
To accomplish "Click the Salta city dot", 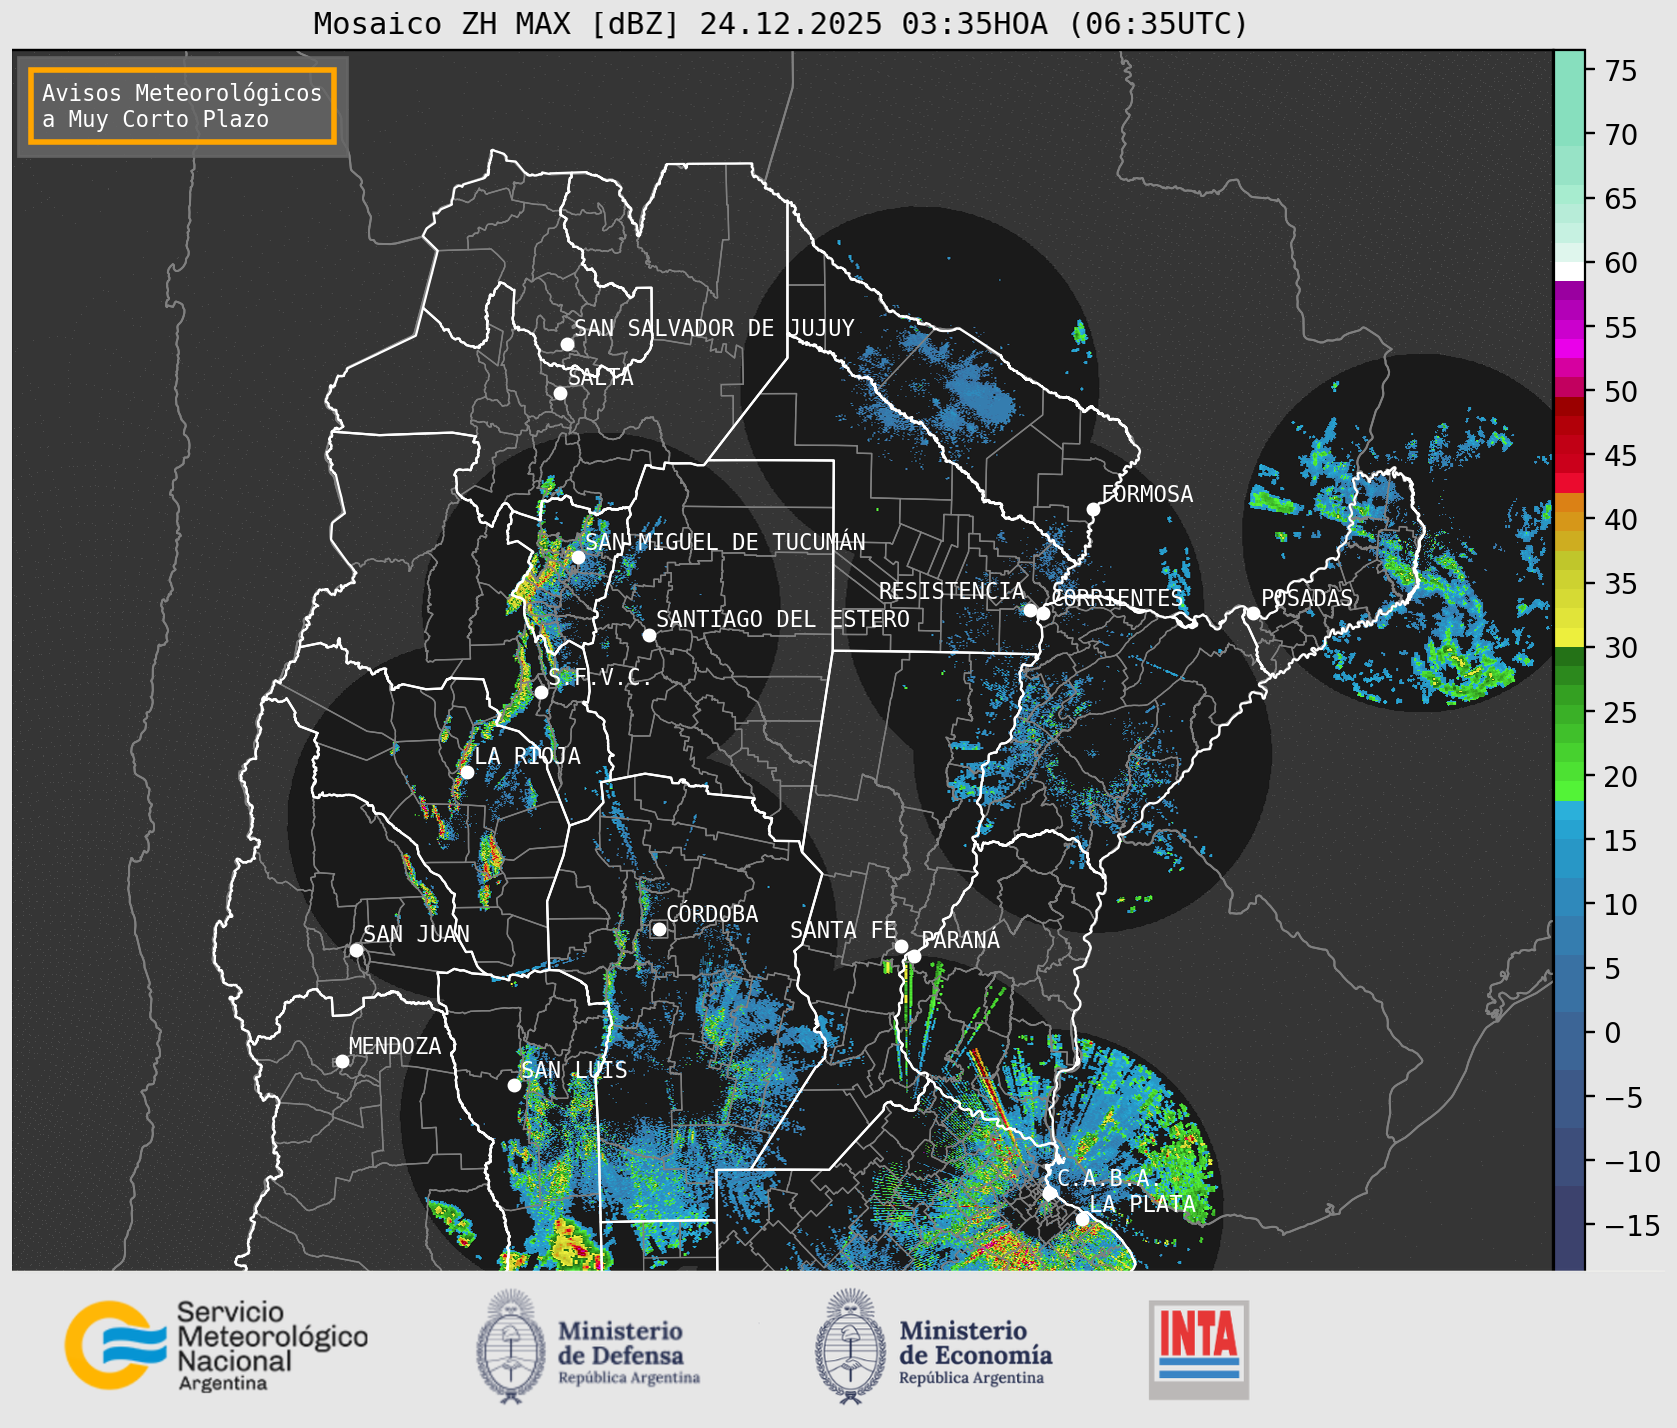I will pos(560,393).
